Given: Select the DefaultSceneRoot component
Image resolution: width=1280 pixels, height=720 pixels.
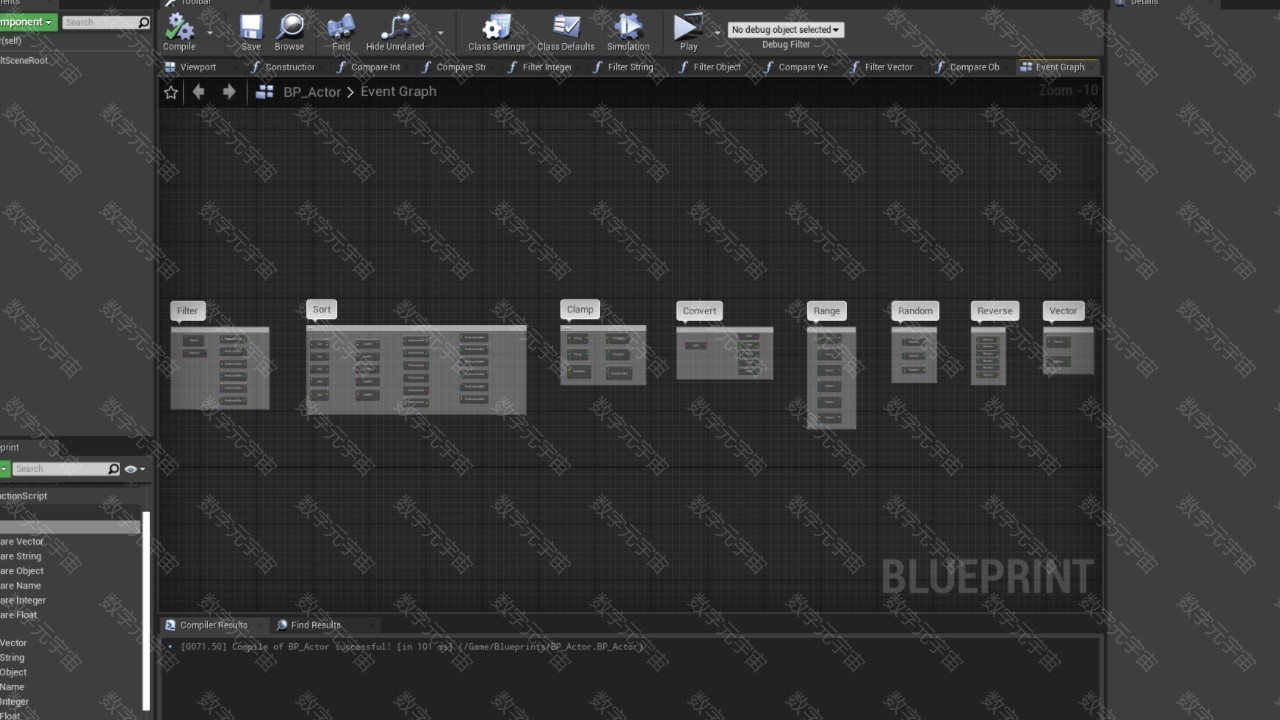Looking at the screenshot, I should 24,60.
